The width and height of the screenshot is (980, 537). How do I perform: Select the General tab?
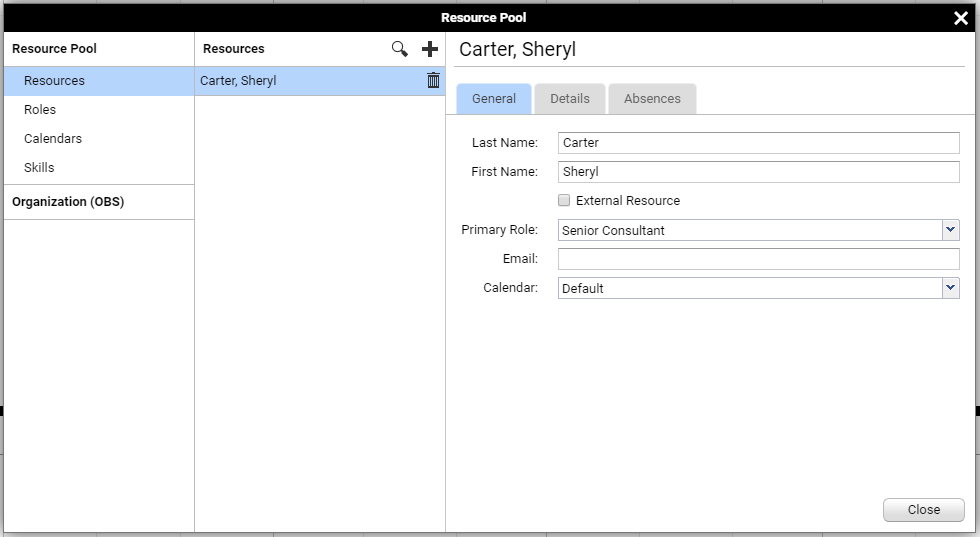pyautogui.click(x=494, y=99)
